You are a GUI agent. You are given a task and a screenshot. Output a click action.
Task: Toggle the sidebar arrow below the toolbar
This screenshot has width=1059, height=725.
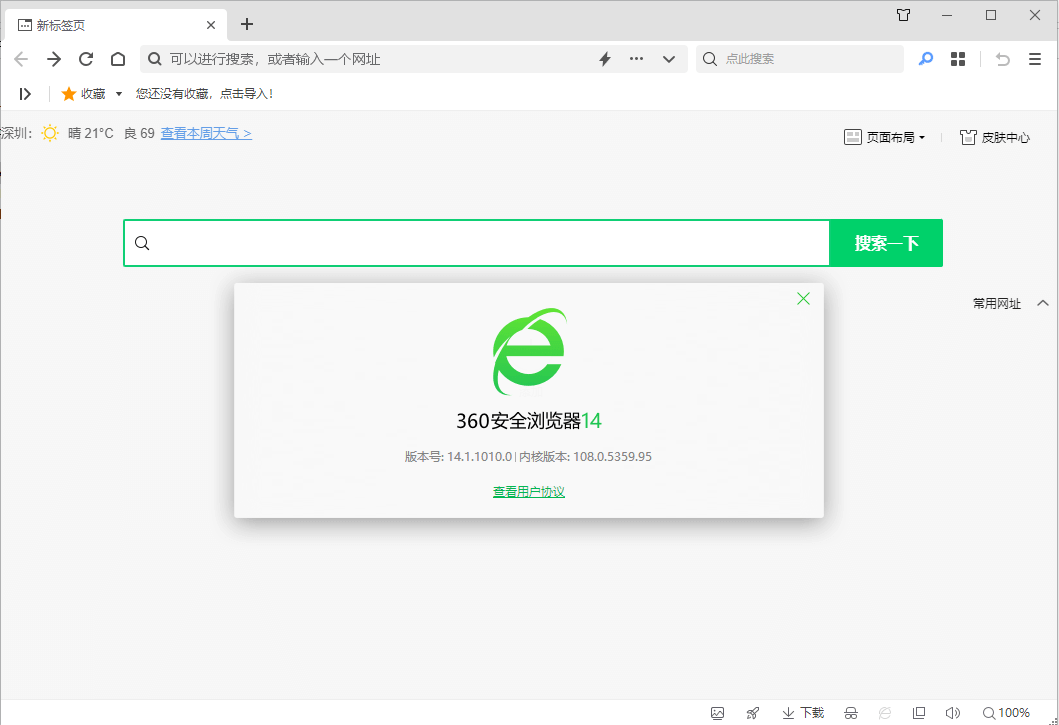click(25, 93)
